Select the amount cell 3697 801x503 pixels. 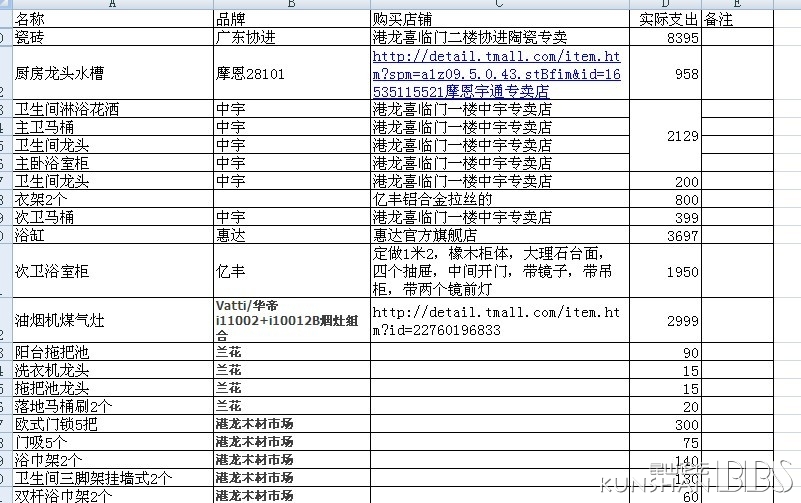pyautogui.click(x=666, y=235)
